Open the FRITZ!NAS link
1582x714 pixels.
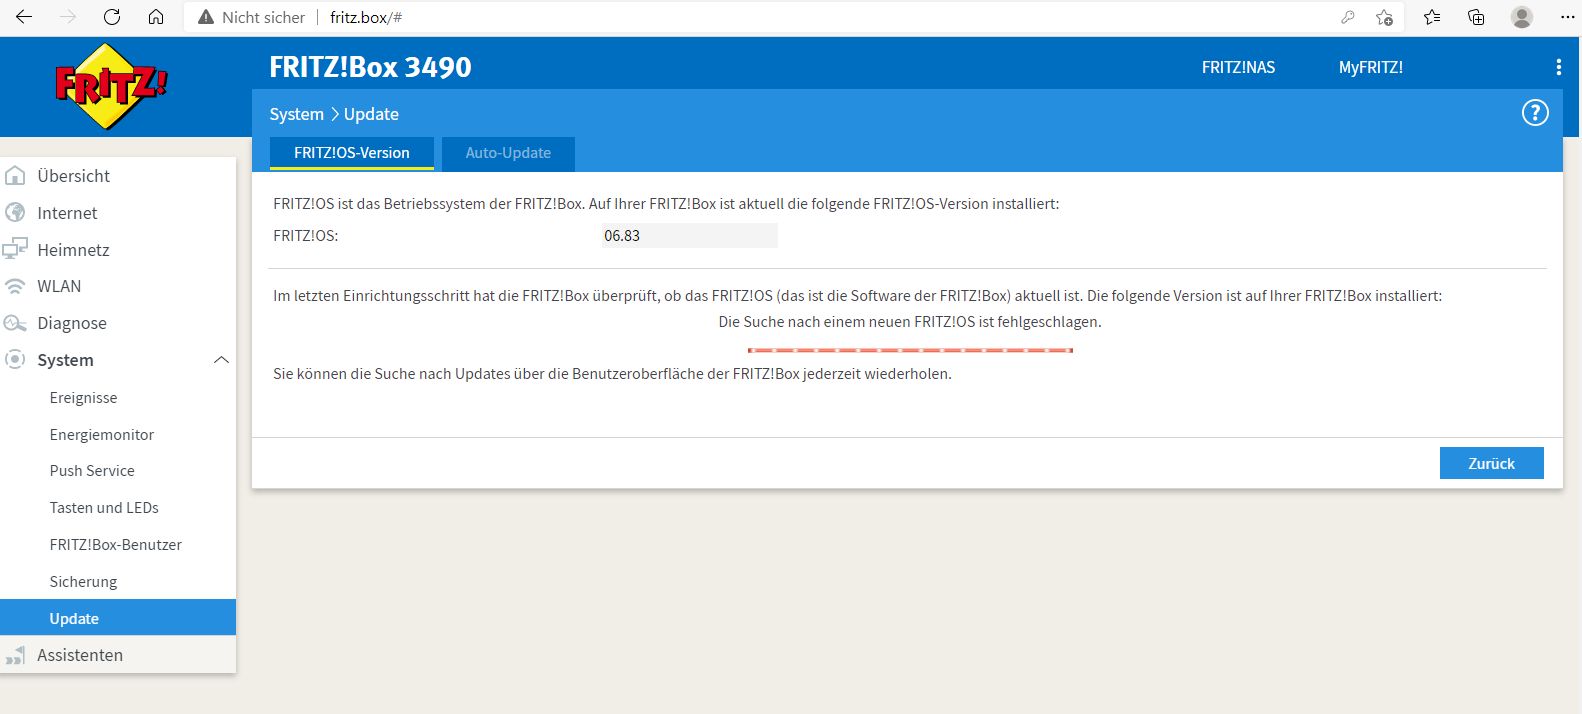1238,67
